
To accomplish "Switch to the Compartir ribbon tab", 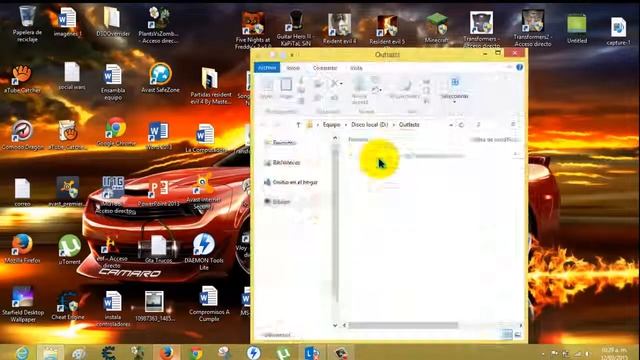I will [x=325, y=68].
